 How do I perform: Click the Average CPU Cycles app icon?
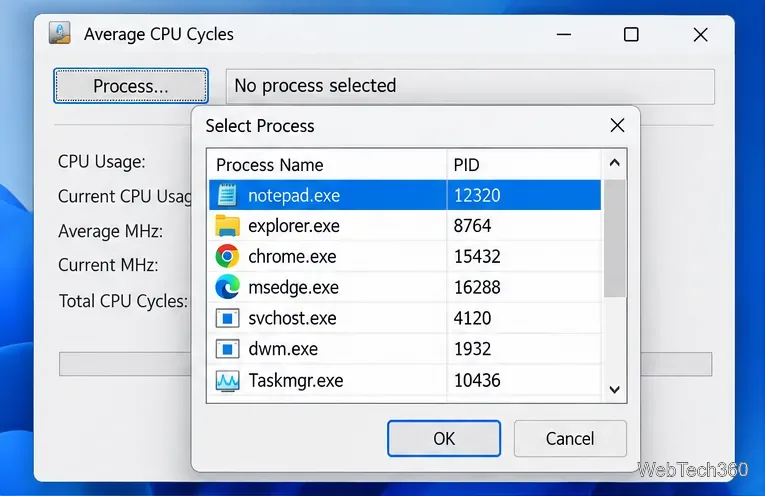[60, 34]
